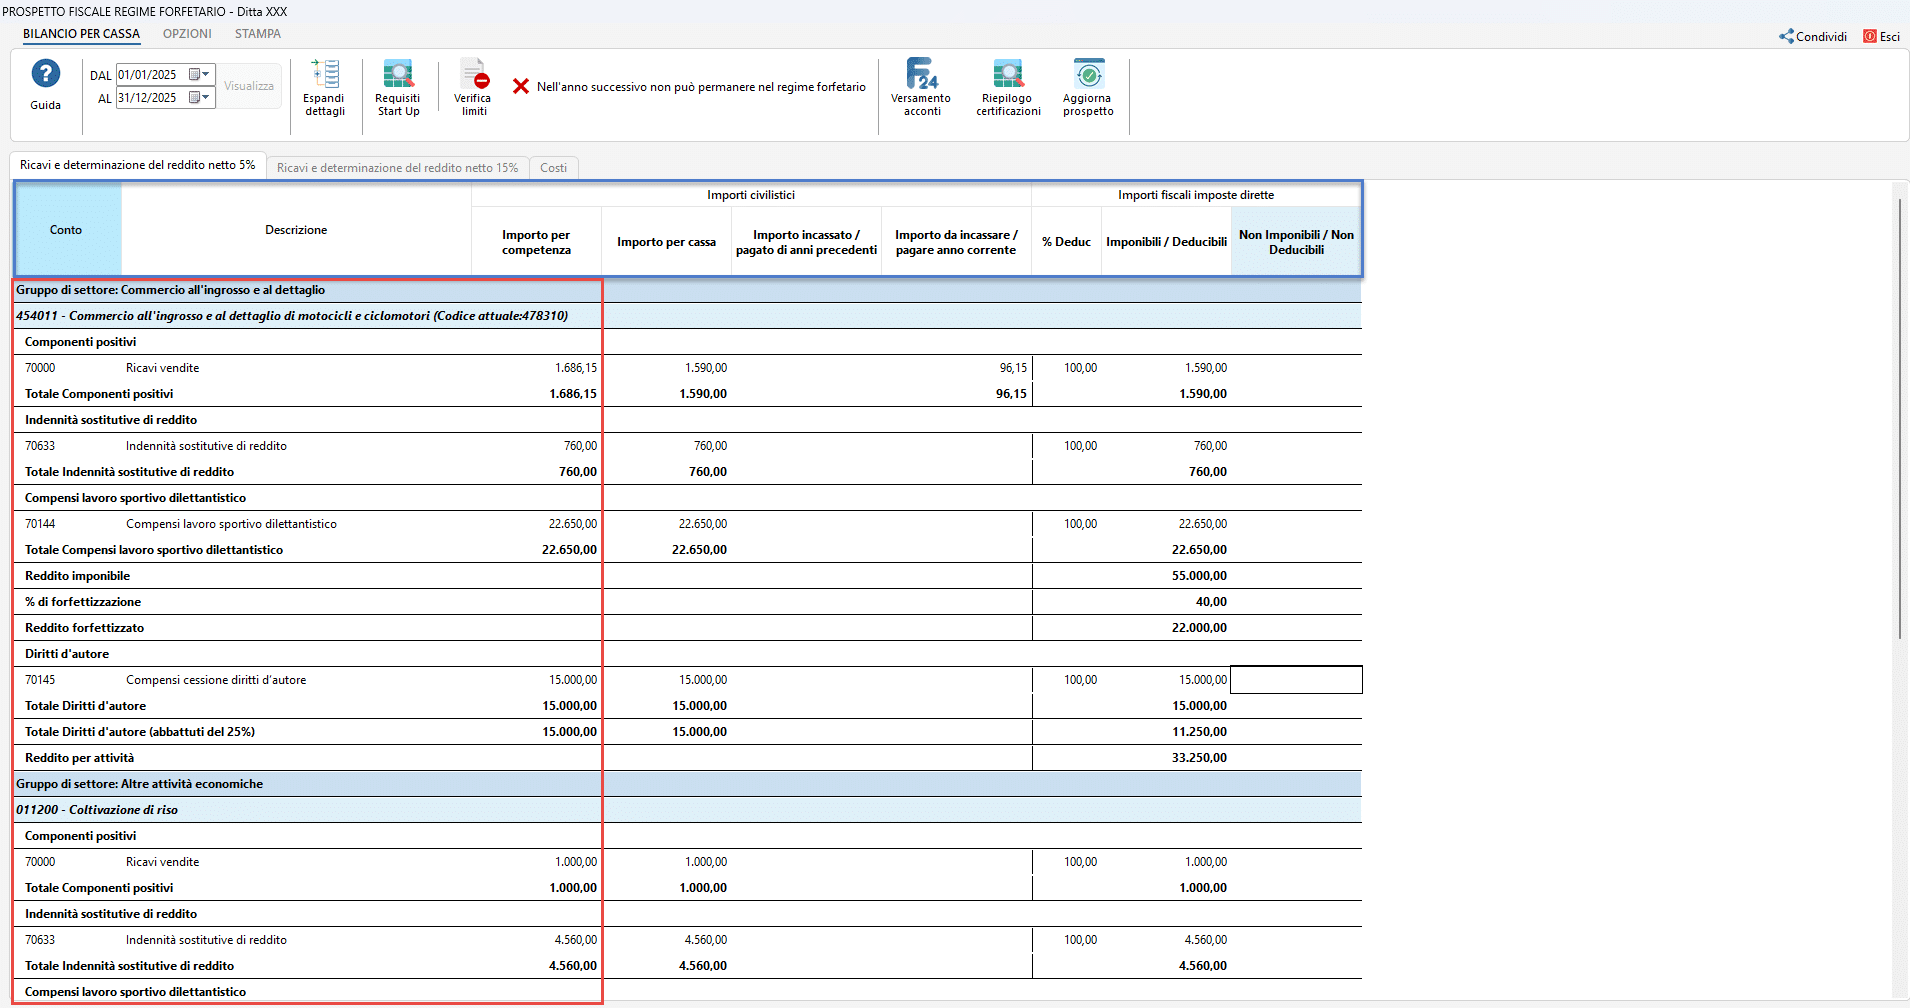
Task: Open DAL date calendar picker
Action: tap(200, 75)
